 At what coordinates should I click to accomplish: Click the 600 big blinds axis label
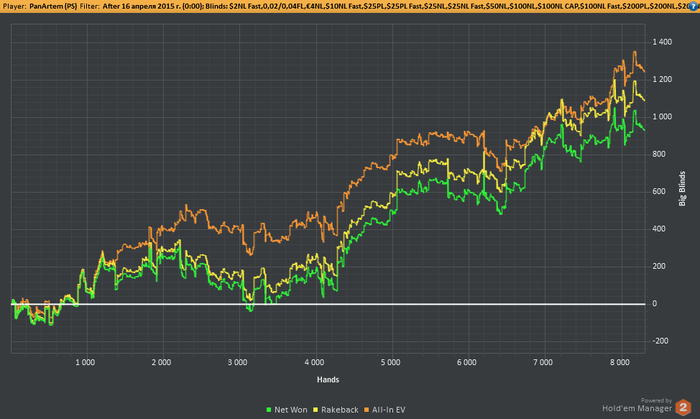coord(659,191)
